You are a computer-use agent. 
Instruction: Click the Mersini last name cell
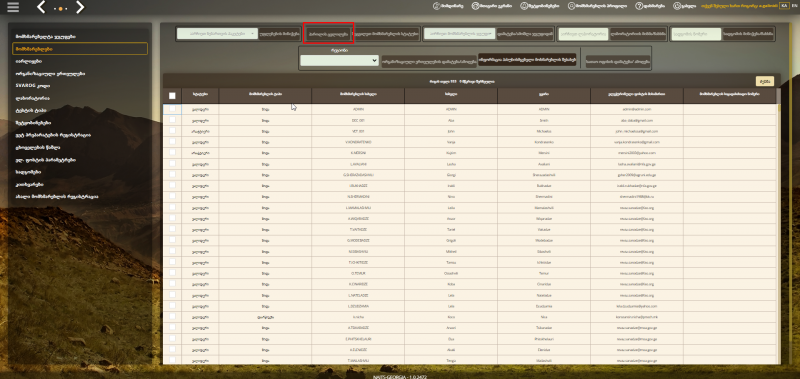[x=543, y=153]
